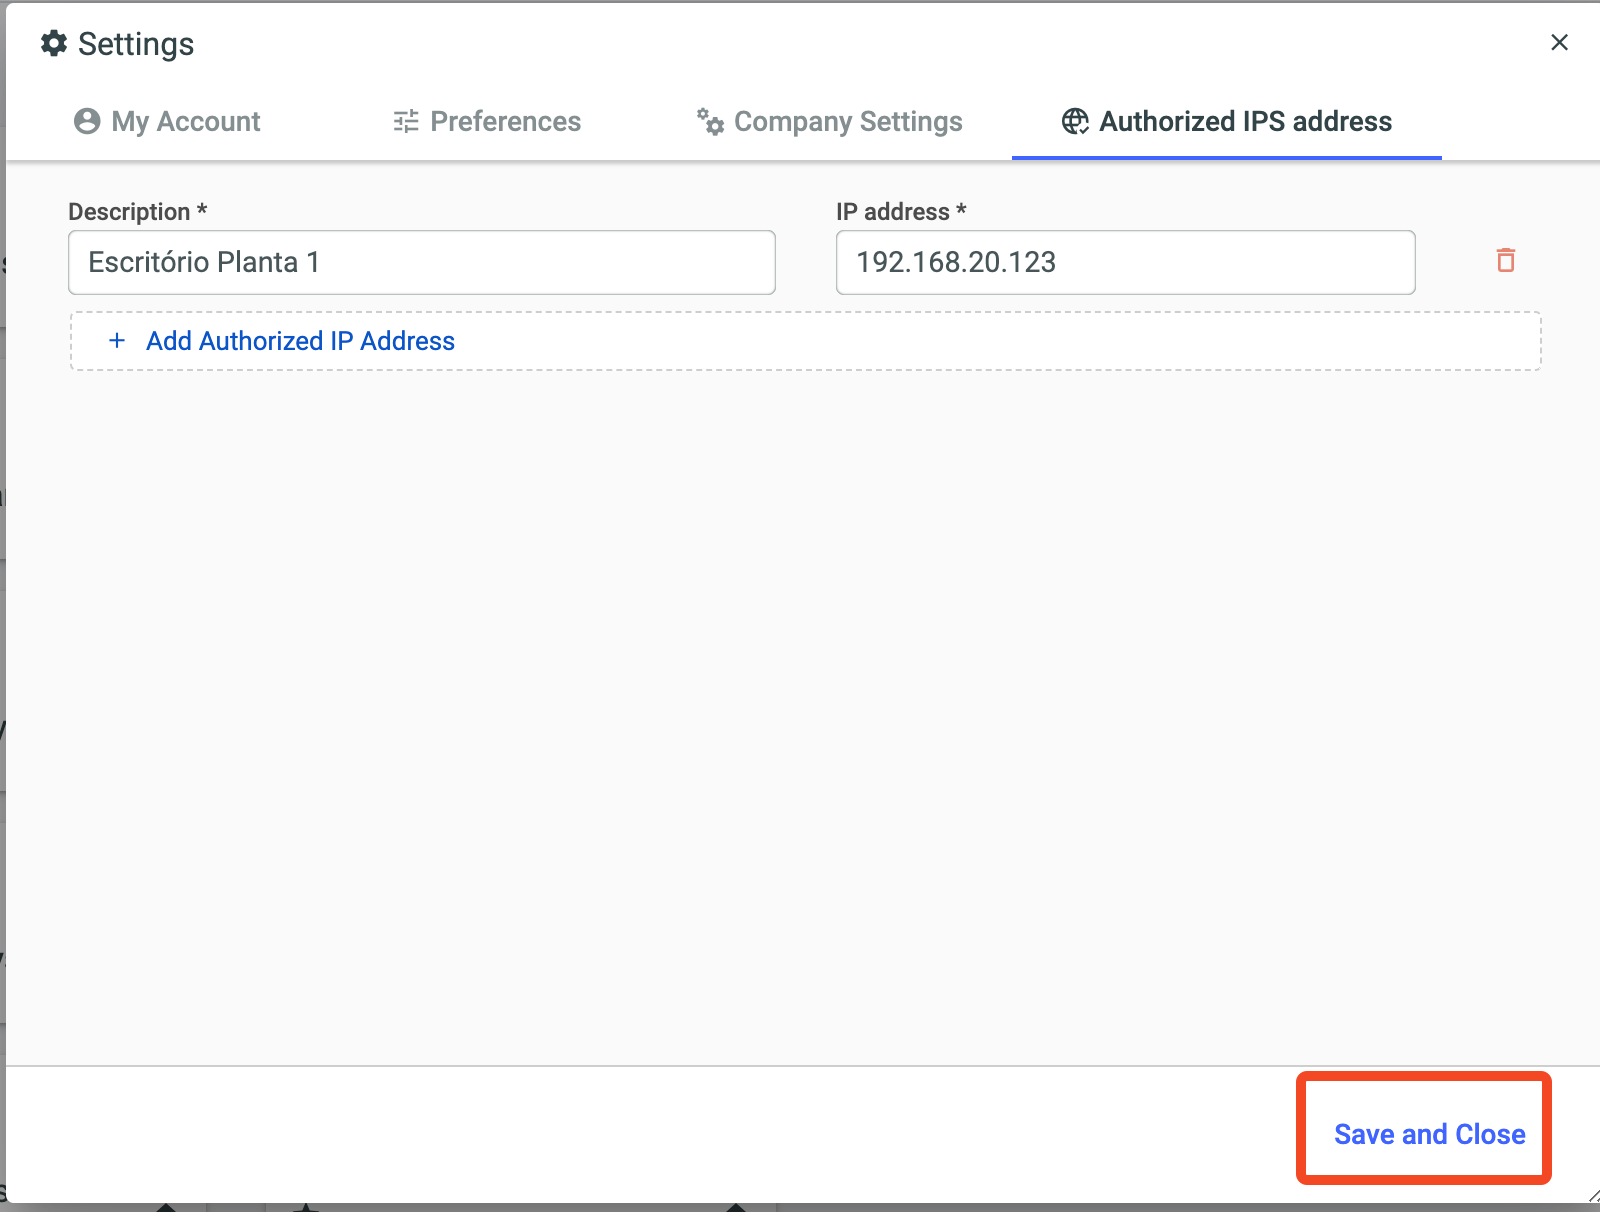Go to the Company Settings tab

(x=848, y=121)
